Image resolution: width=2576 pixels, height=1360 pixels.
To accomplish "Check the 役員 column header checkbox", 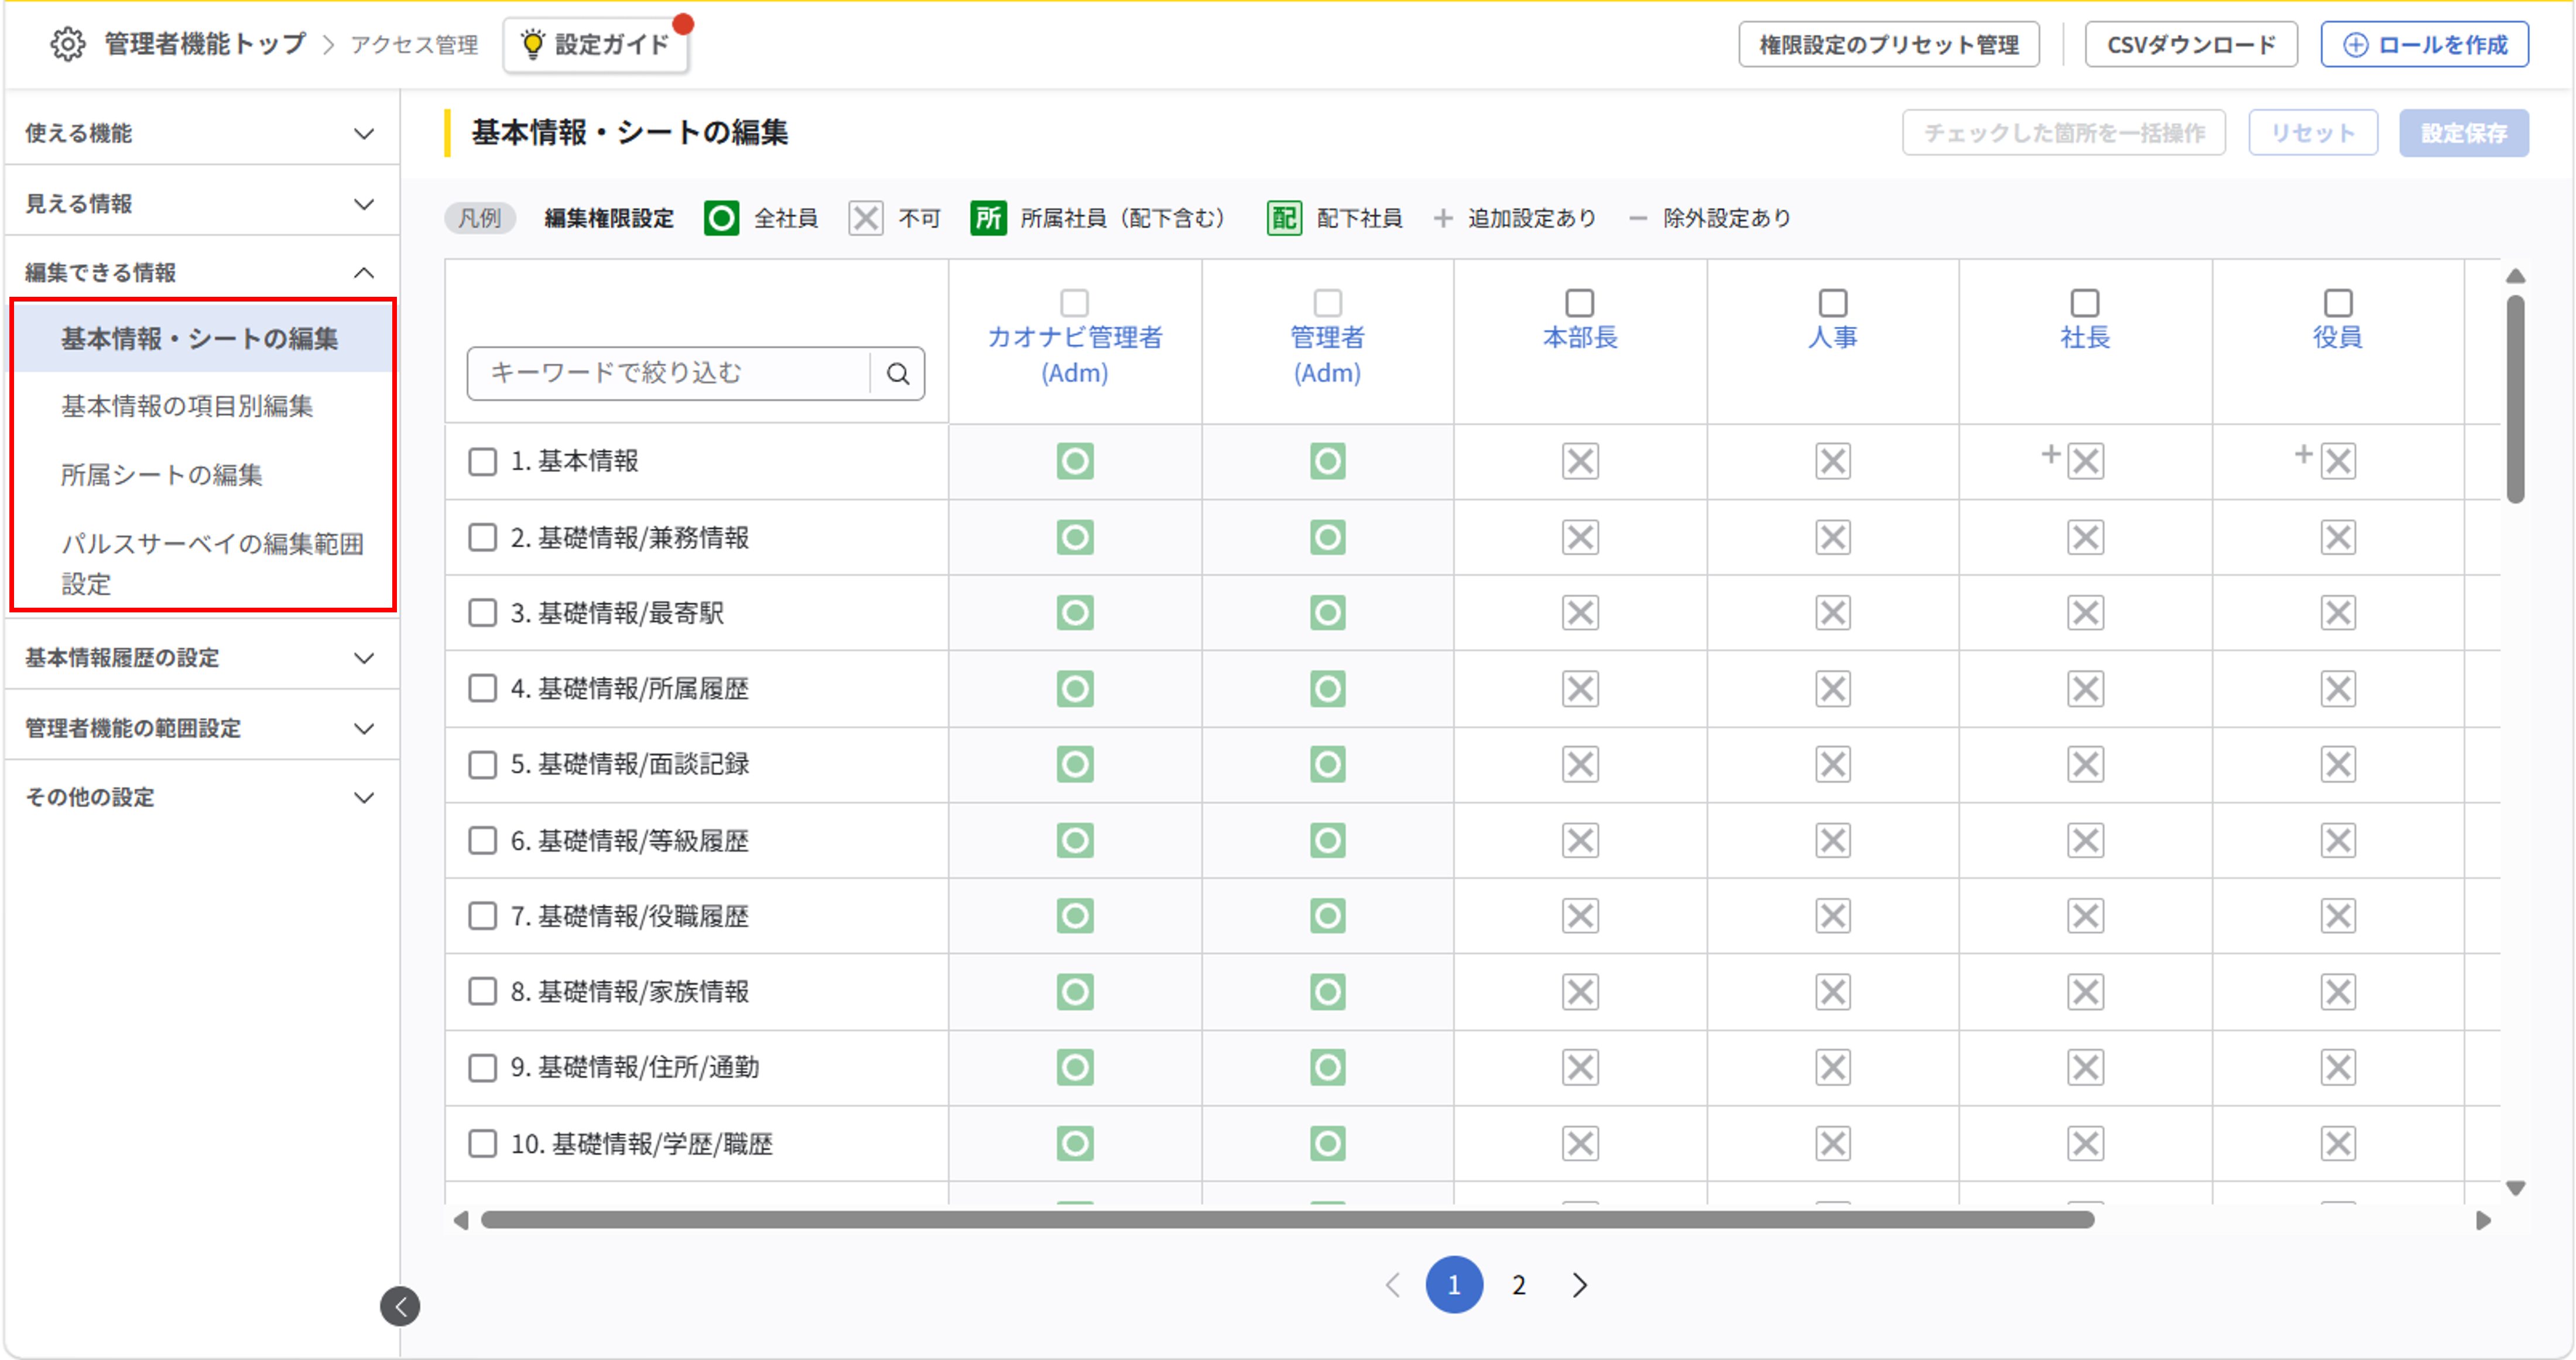I will click(x=2338, y=302).
